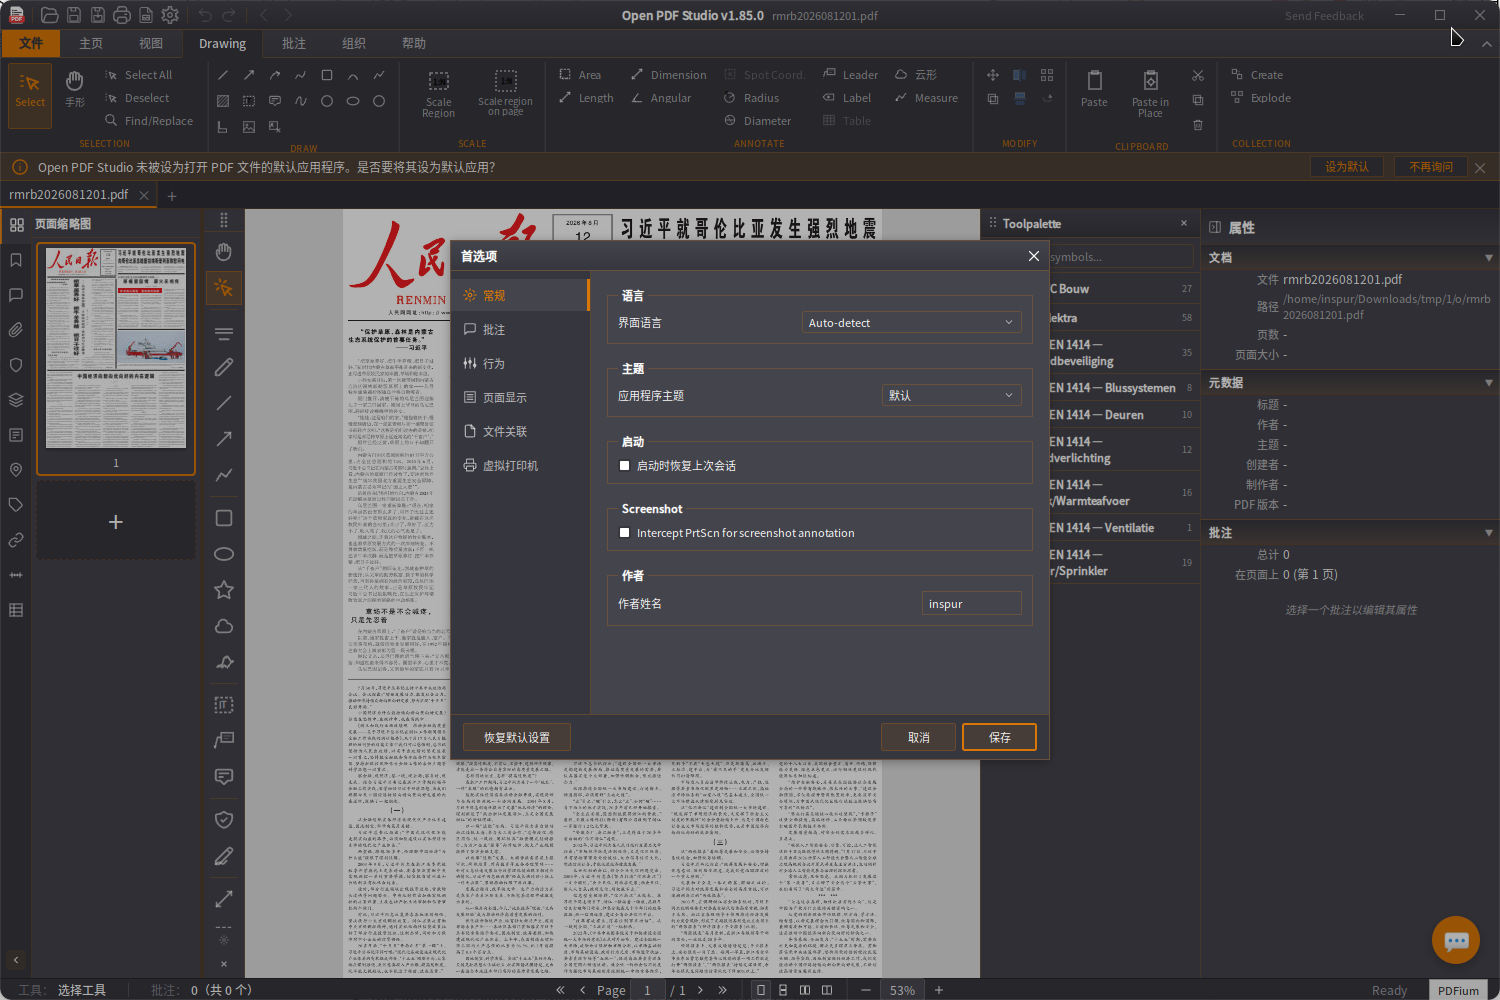1500x1000 pixels.
Task: Open the chat feedback bubble
Action: 1455,940
